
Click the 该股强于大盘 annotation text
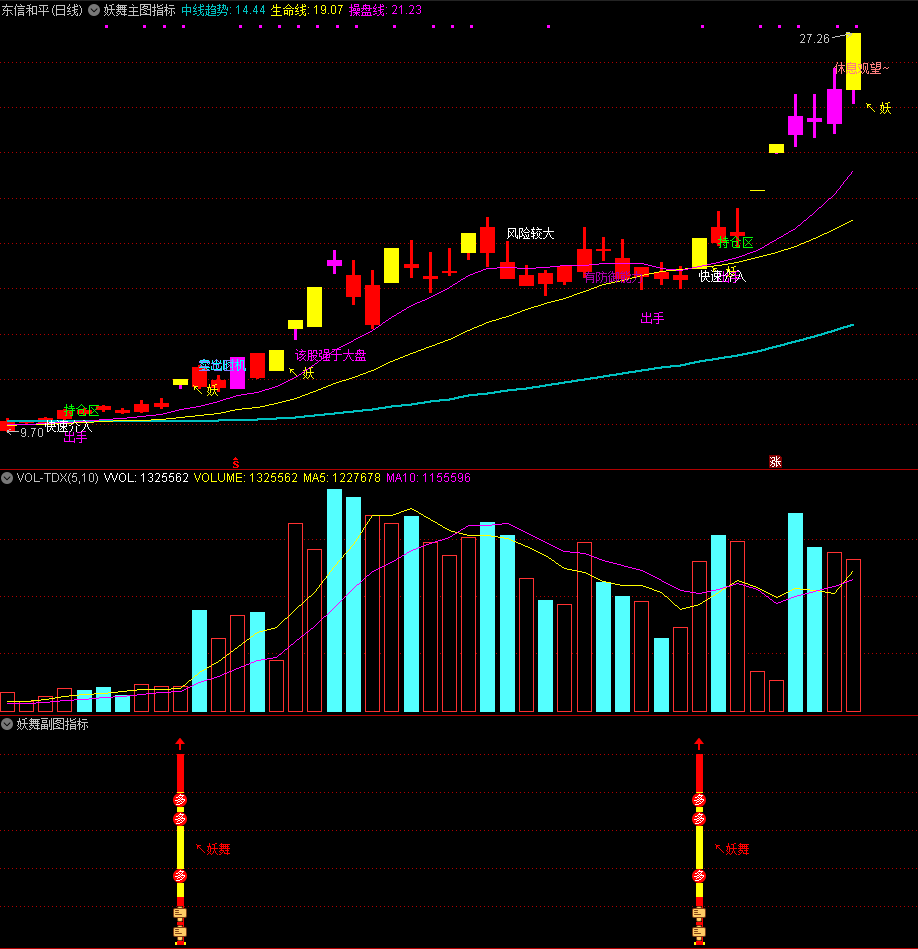tap(330, 355)
